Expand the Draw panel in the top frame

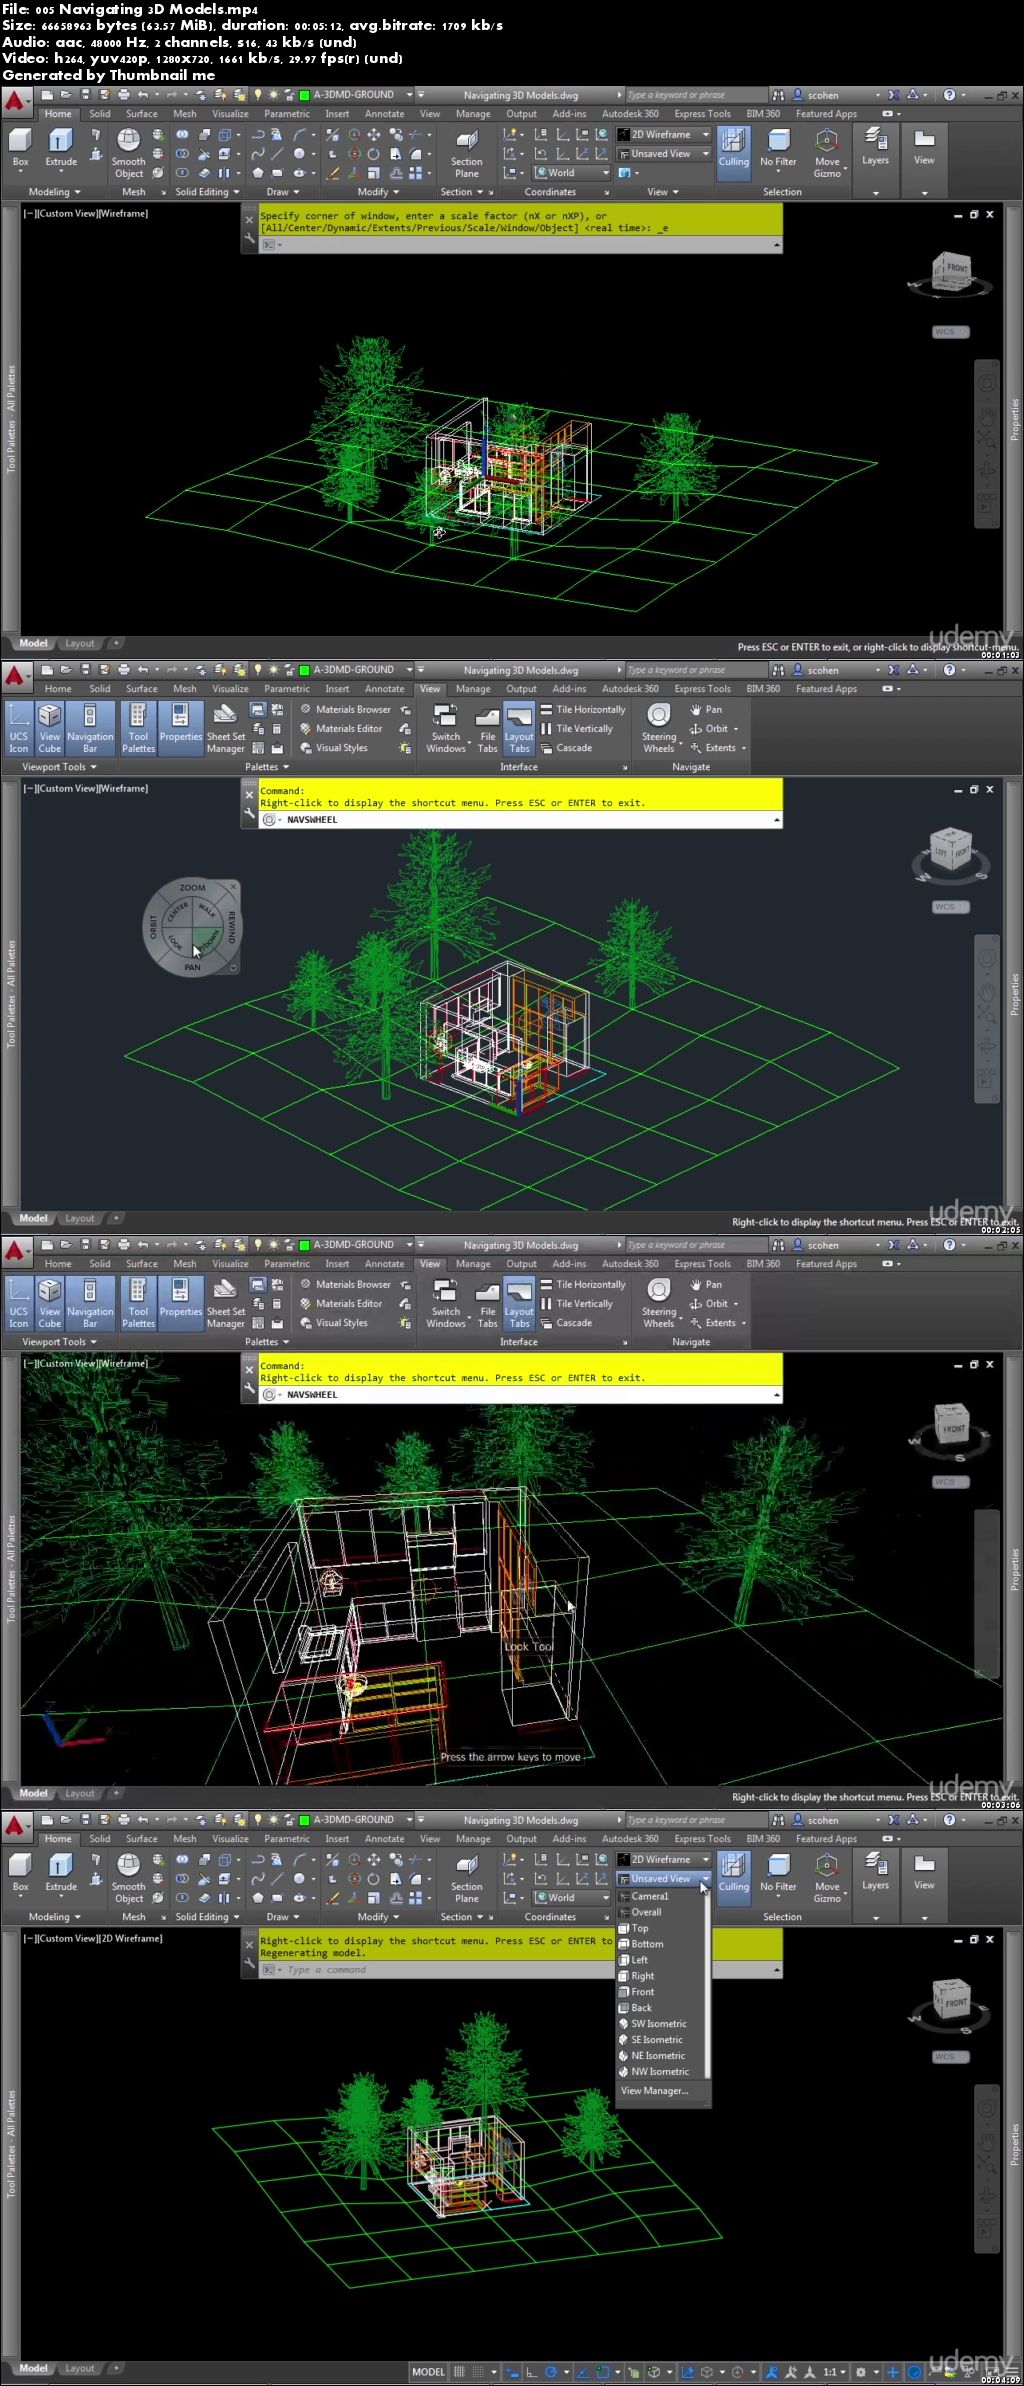click(281, 192)
